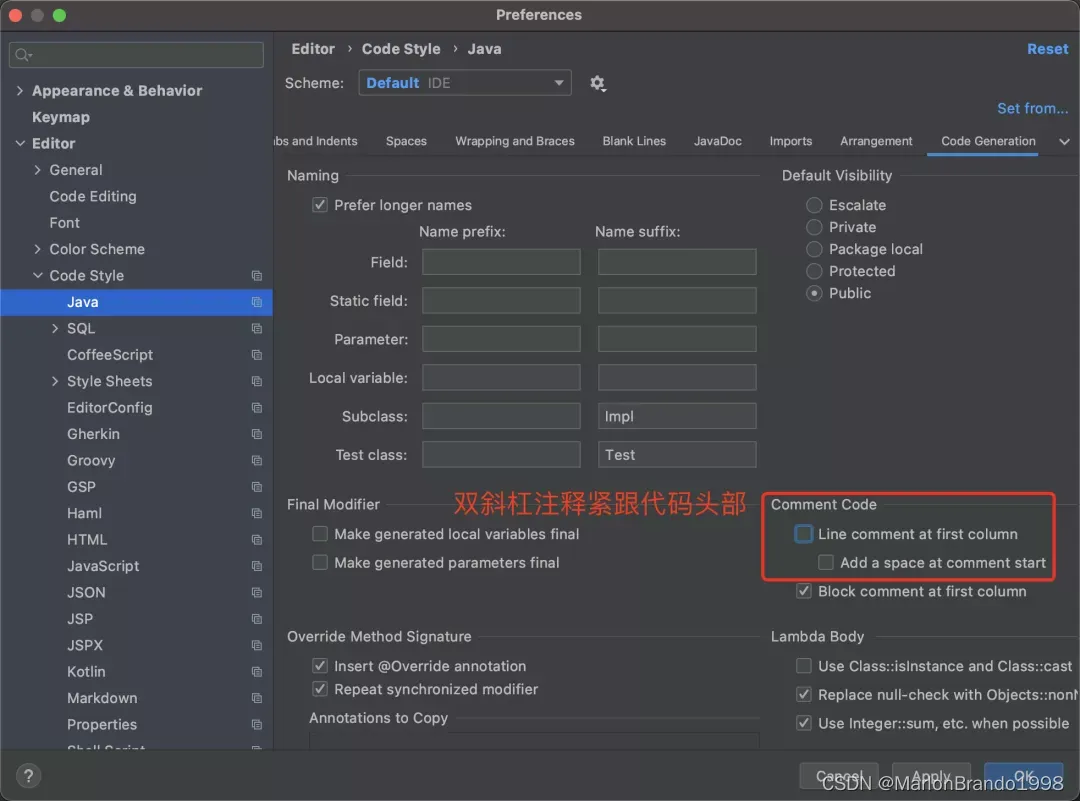Click the copy-settings icon beside CoffeeScript
1080x801 pixels.
[257, 355]
